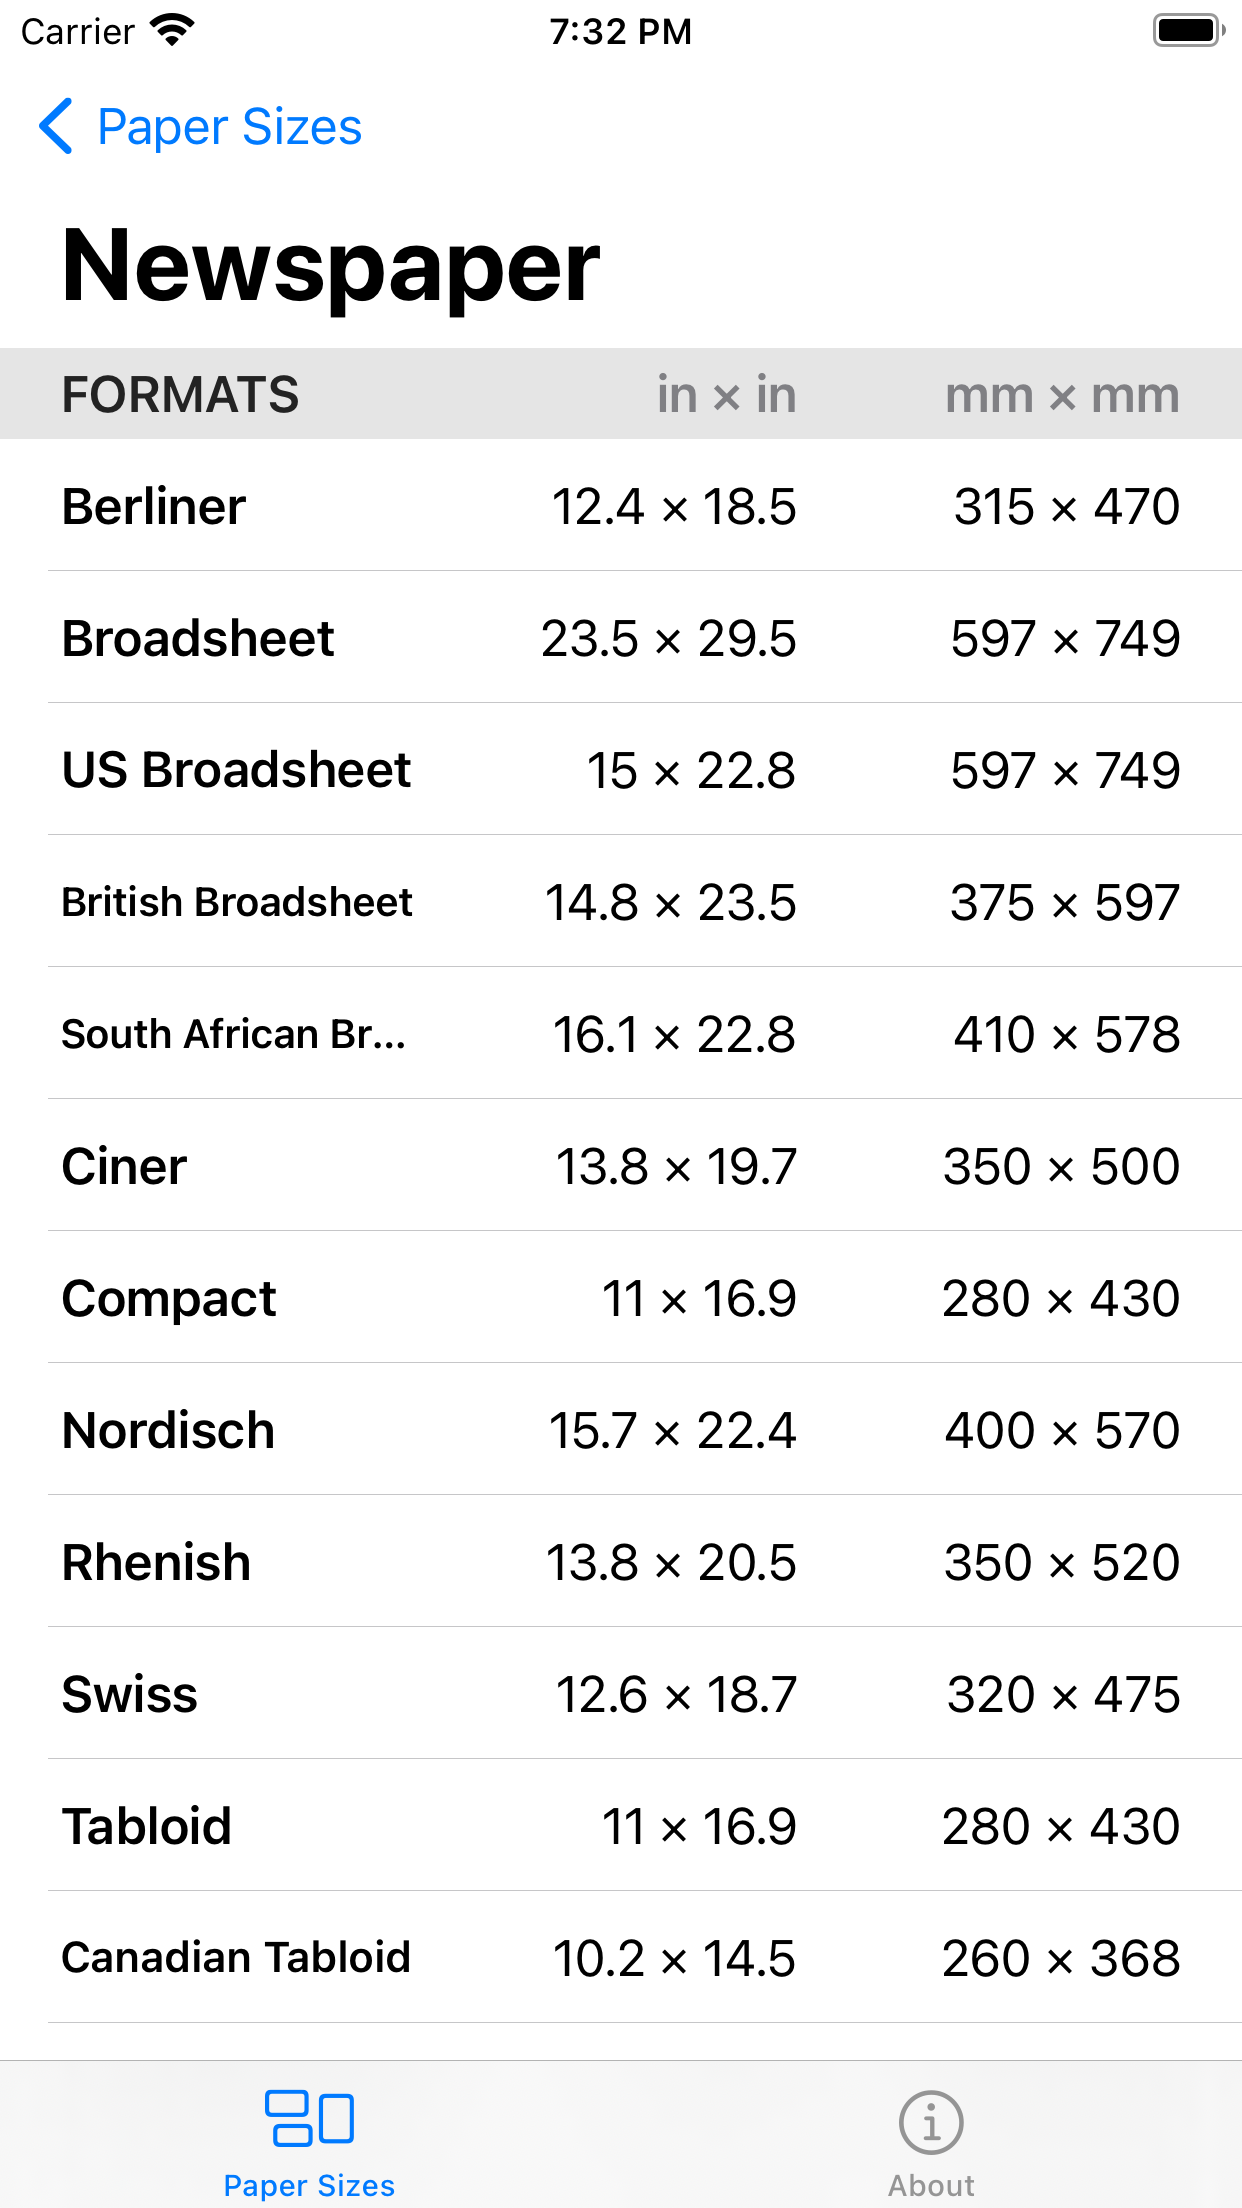Viewport: 1242px width, 2208px height.
Task: Tap the truncated South African Br... row
Action: 621,1034
